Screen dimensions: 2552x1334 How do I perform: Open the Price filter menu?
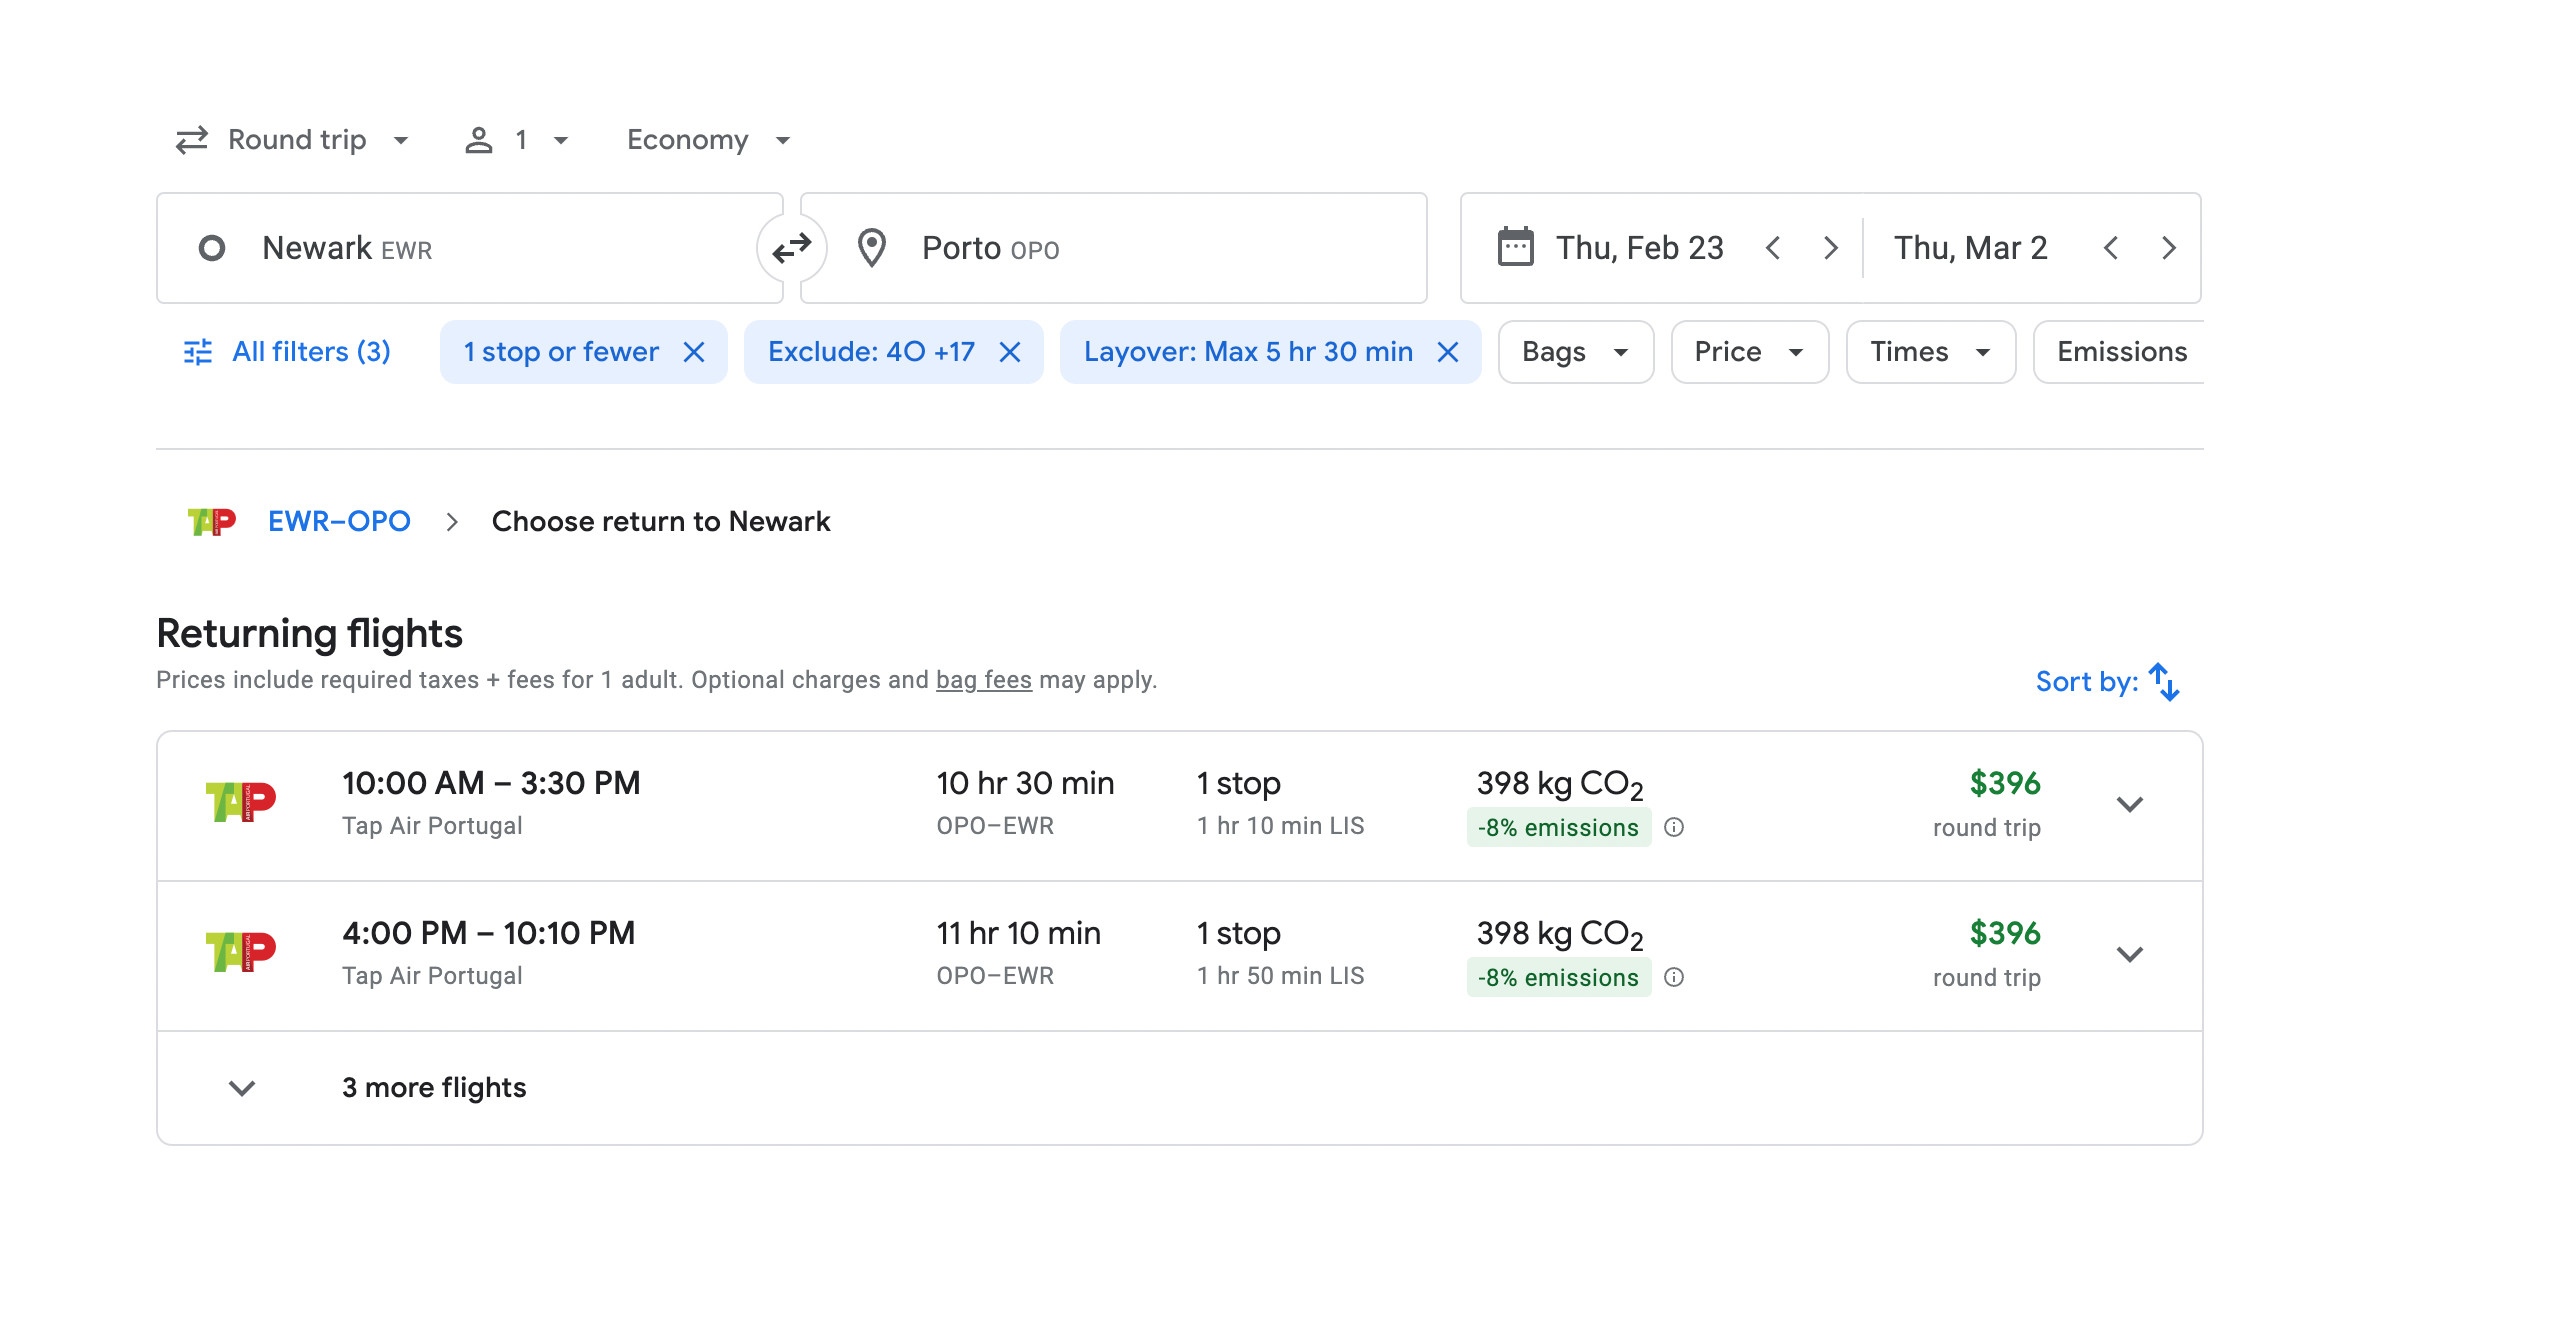click(1749, 352)
